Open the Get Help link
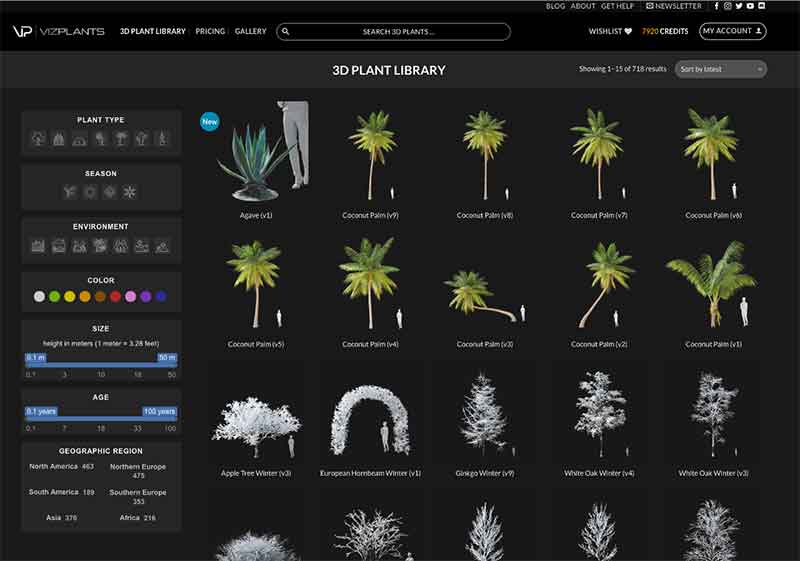This screenshot has width=800, height=561. pos(617,6)
